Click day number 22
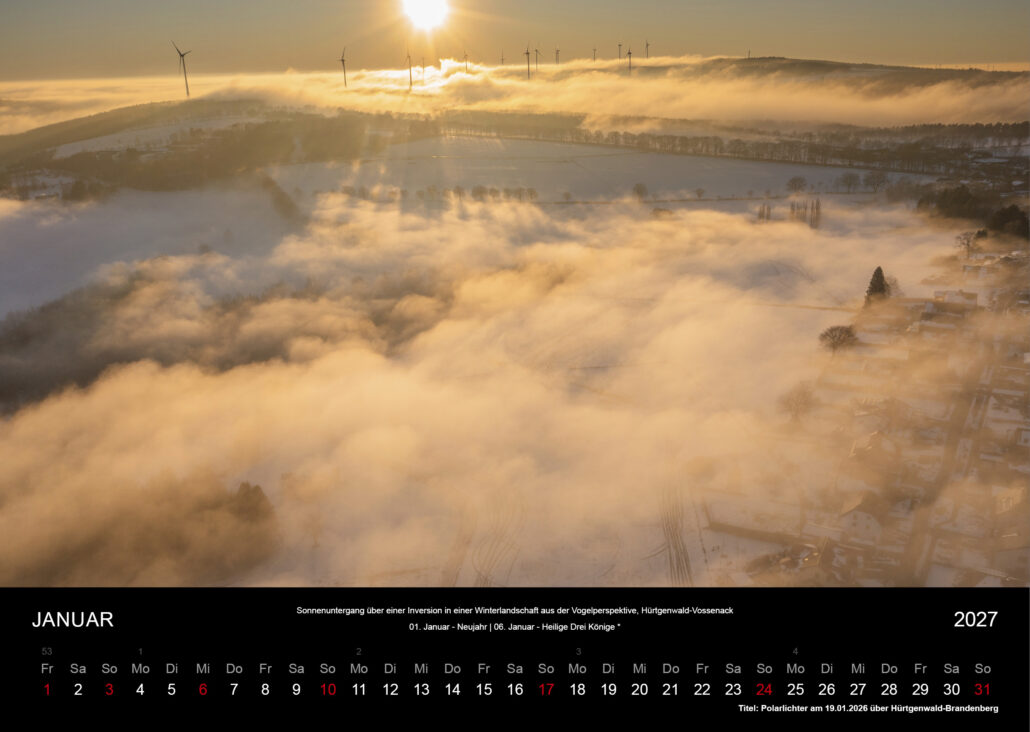Viewport: 1030px width, 732px height. (x=702, y=689)
